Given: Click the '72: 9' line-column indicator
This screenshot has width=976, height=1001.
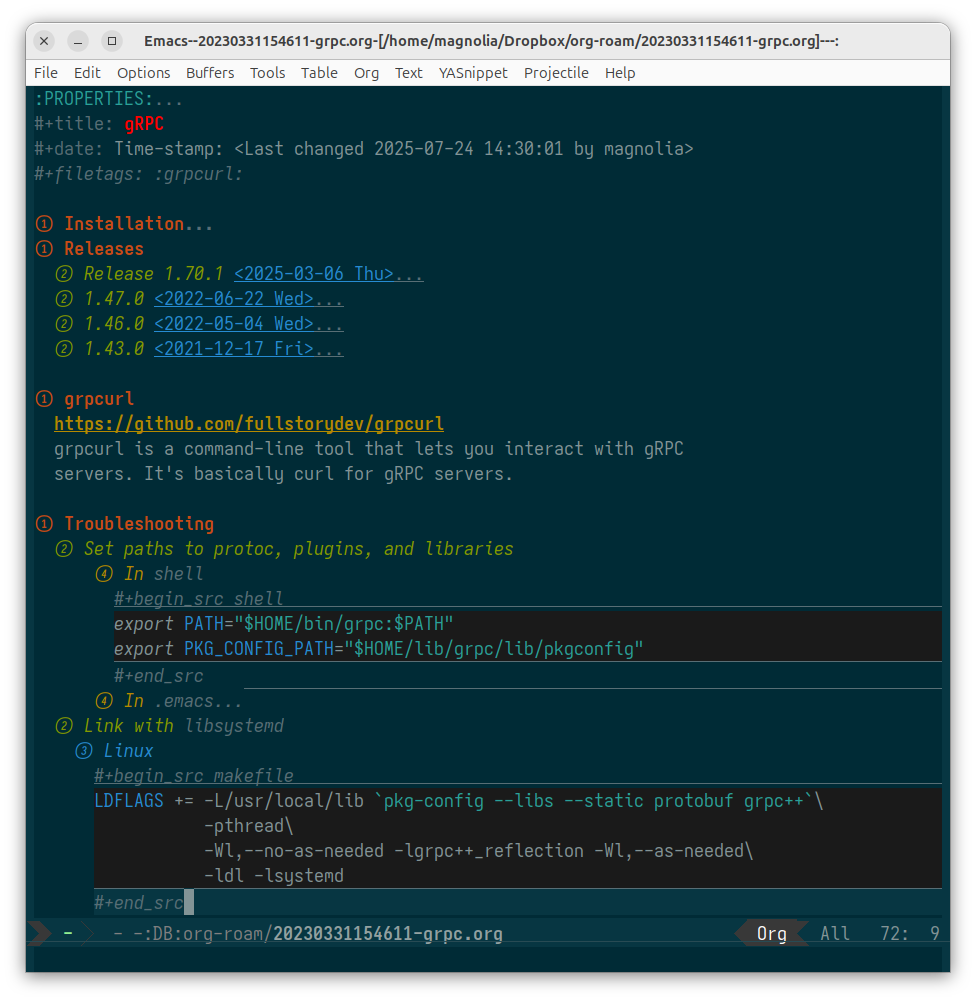Looking at the screenshot, I should point(910,934).
